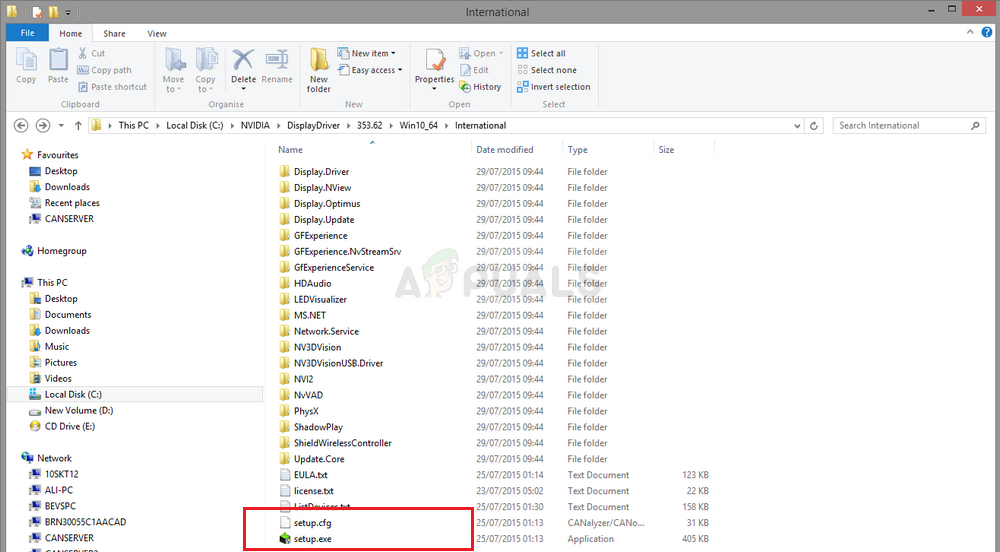
Task: Click the History button
Action: coord(480,87)
